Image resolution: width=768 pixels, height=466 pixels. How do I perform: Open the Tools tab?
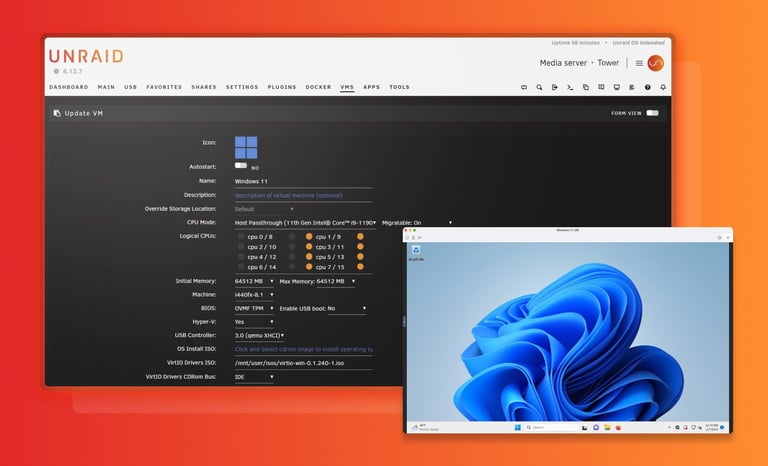coord(399,87)
